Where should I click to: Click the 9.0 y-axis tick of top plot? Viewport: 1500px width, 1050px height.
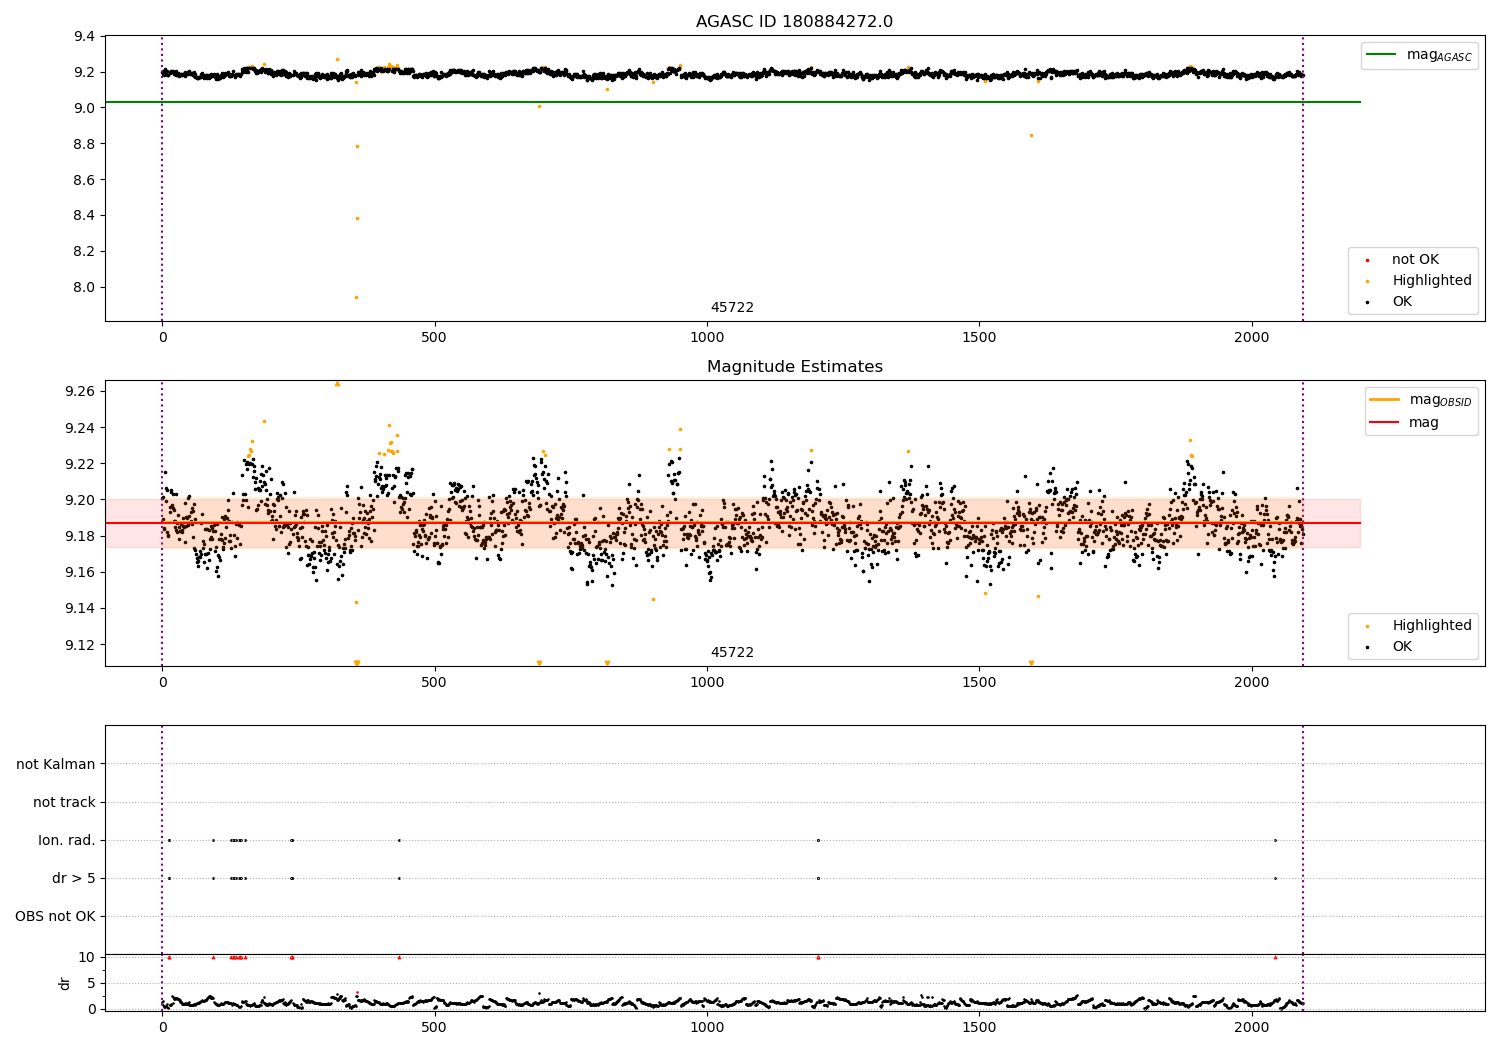coord(85,108)
